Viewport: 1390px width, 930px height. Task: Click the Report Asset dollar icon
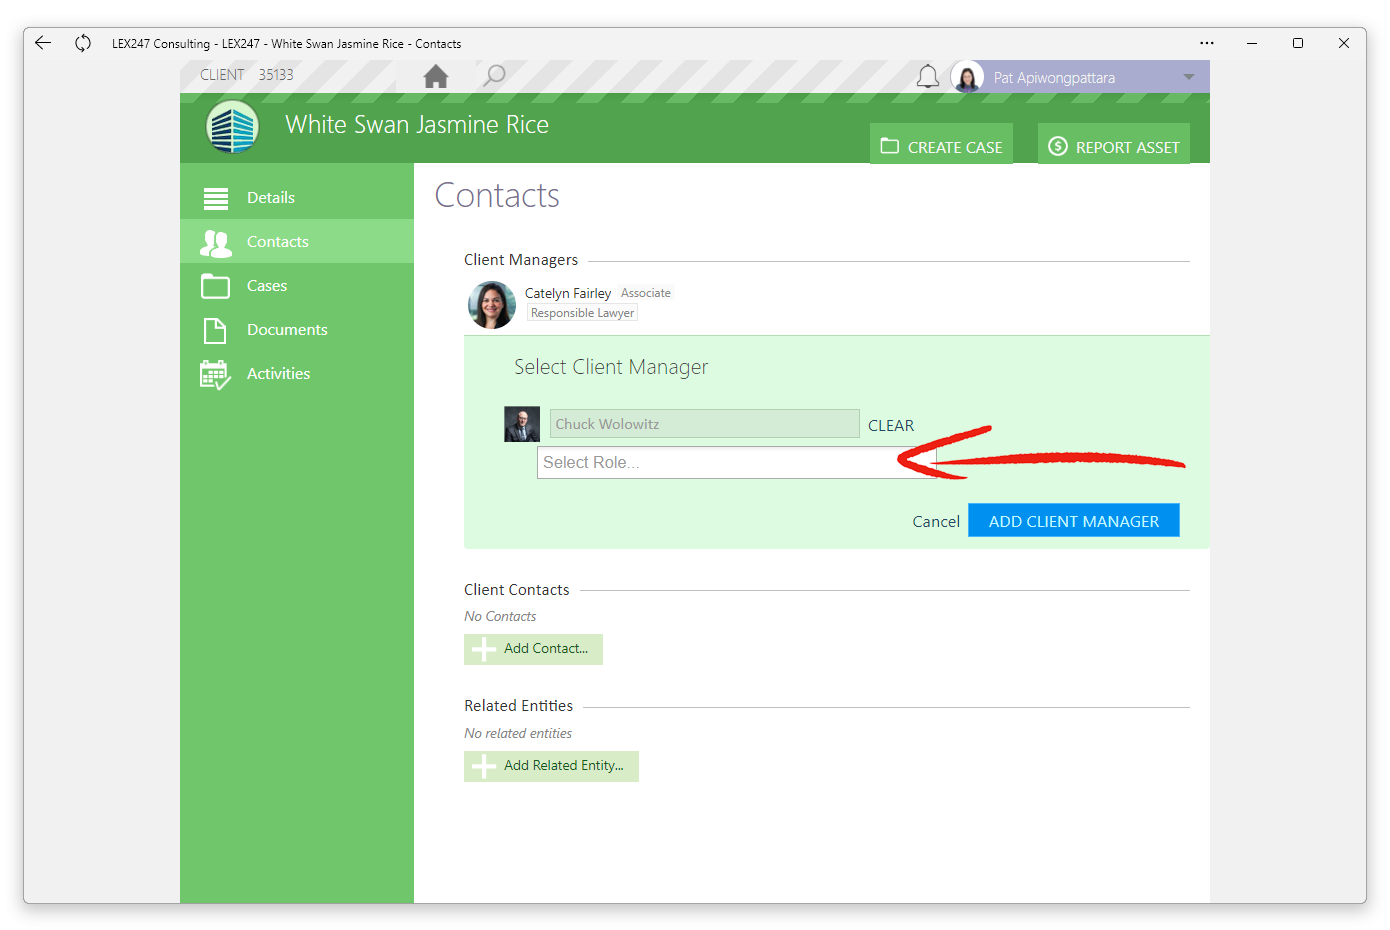pos(1058,146)
